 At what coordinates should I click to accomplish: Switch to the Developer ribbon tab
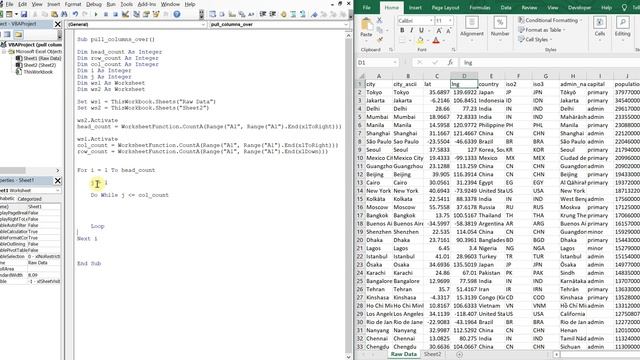pyautogui.click(x=579, y=8)
